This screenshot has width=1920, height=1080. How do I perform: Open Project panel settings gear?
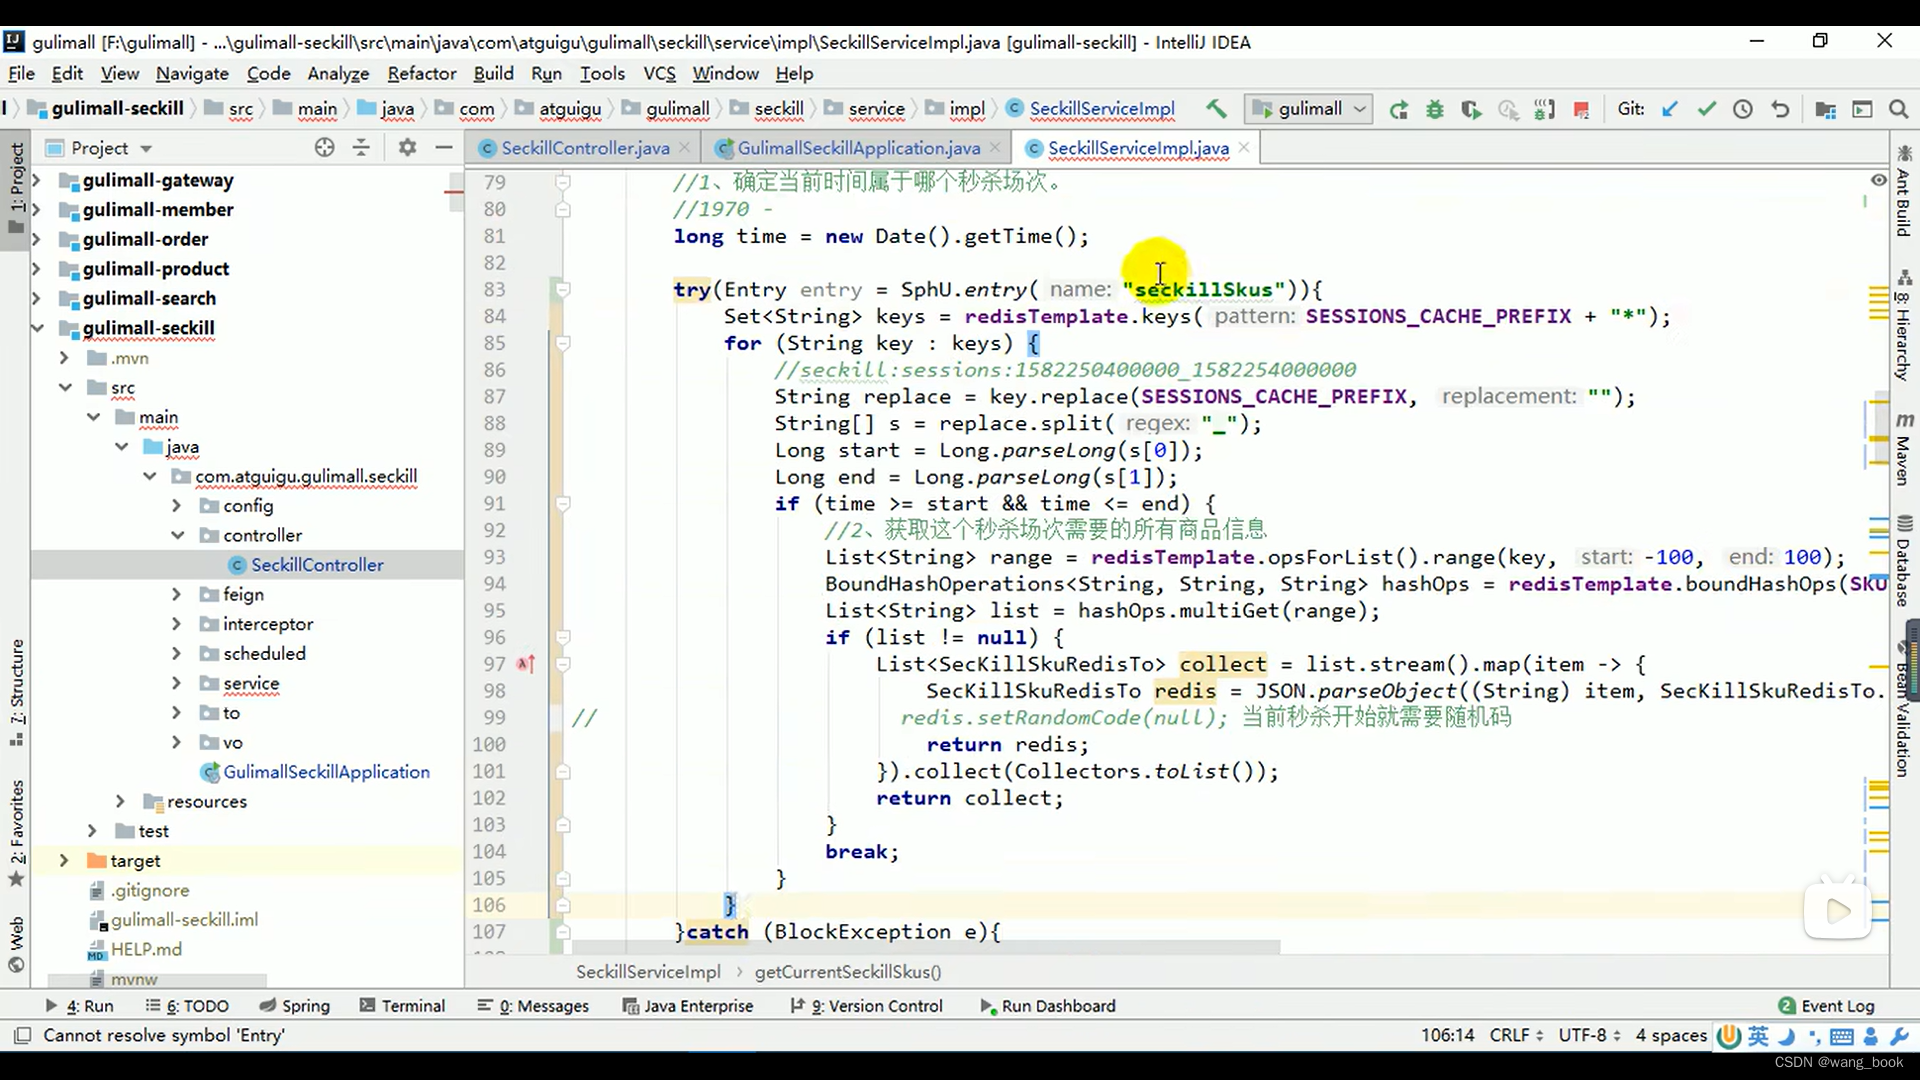coord(406,148)
